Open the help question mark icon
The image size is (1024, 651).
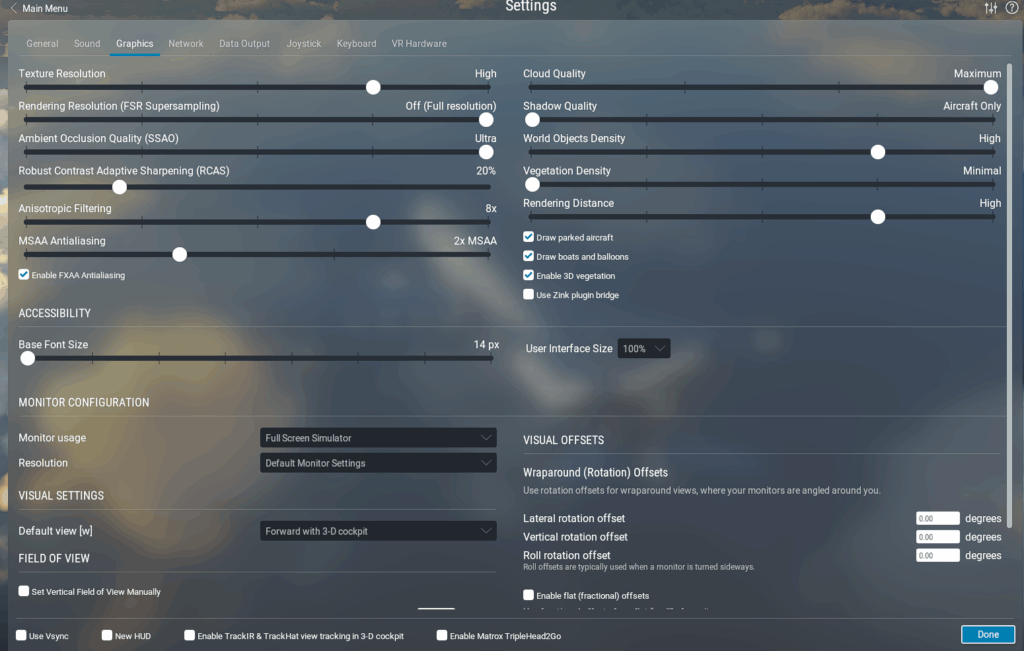(1012, 8)
